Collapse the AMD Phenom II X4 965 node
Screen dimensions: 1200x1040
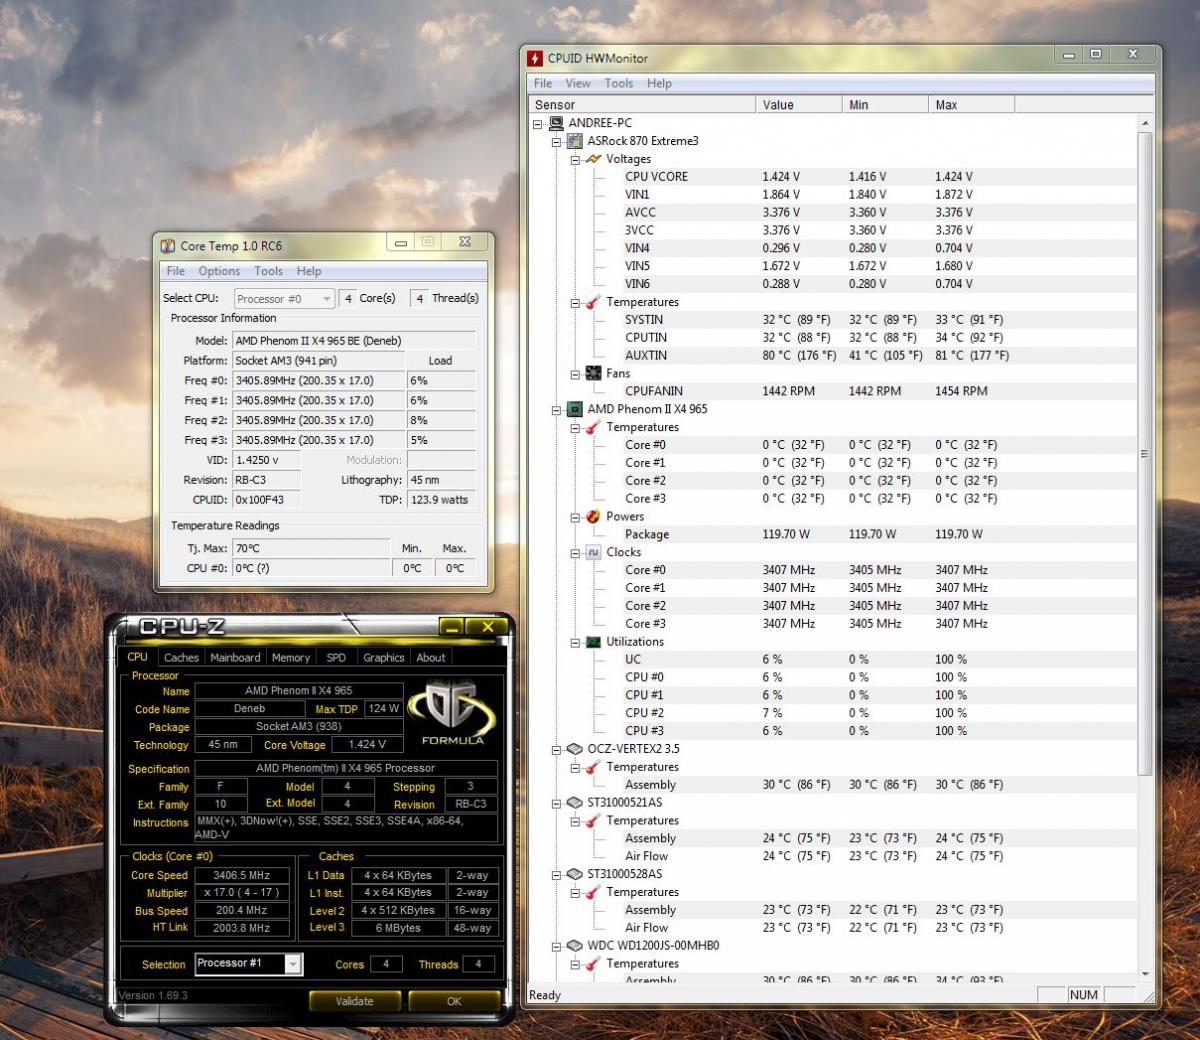point(557,410)
